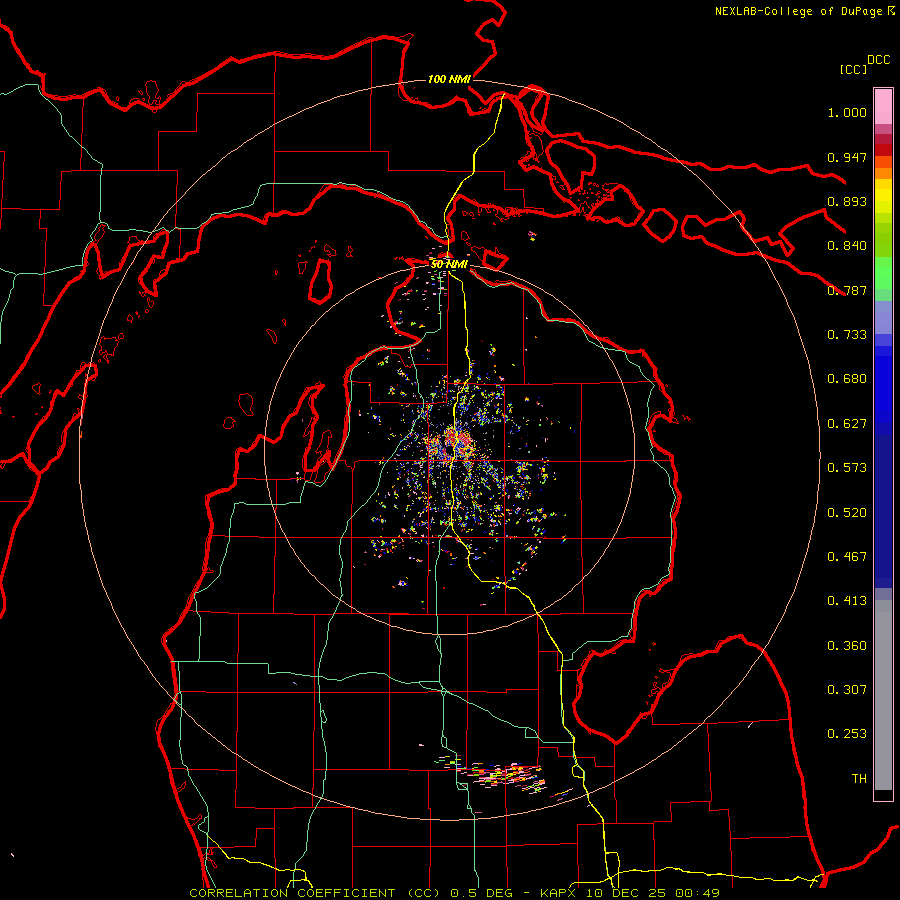Pick the gray segment of the color bar
Viewport: 900px width, 900px height.
883,695
